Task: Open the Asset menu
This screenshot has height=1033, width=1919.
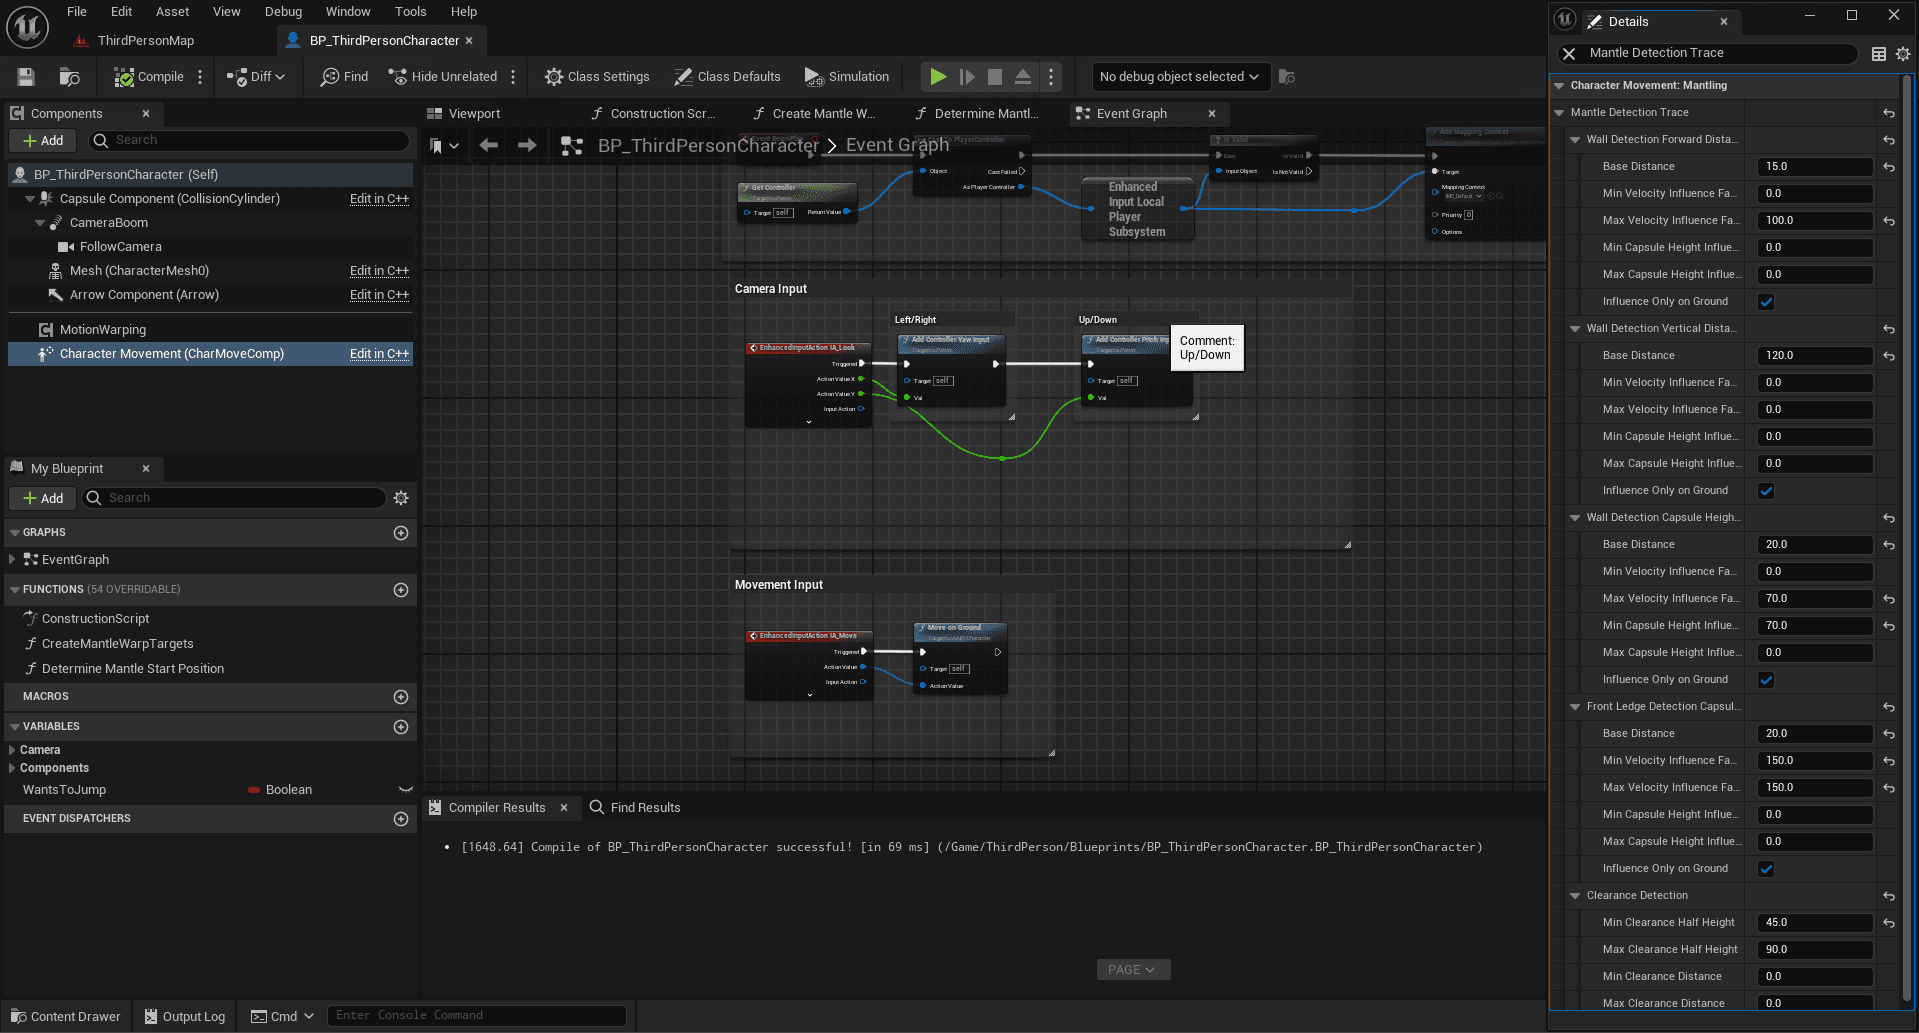Action: pos(173,12)
